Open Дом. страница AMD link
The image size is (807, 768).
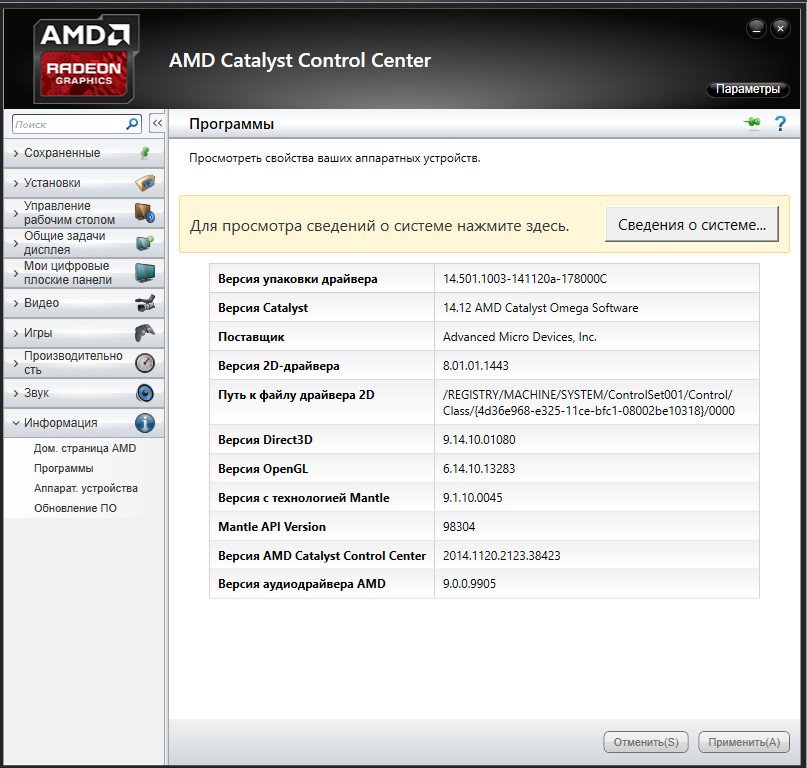pos(85,448)
